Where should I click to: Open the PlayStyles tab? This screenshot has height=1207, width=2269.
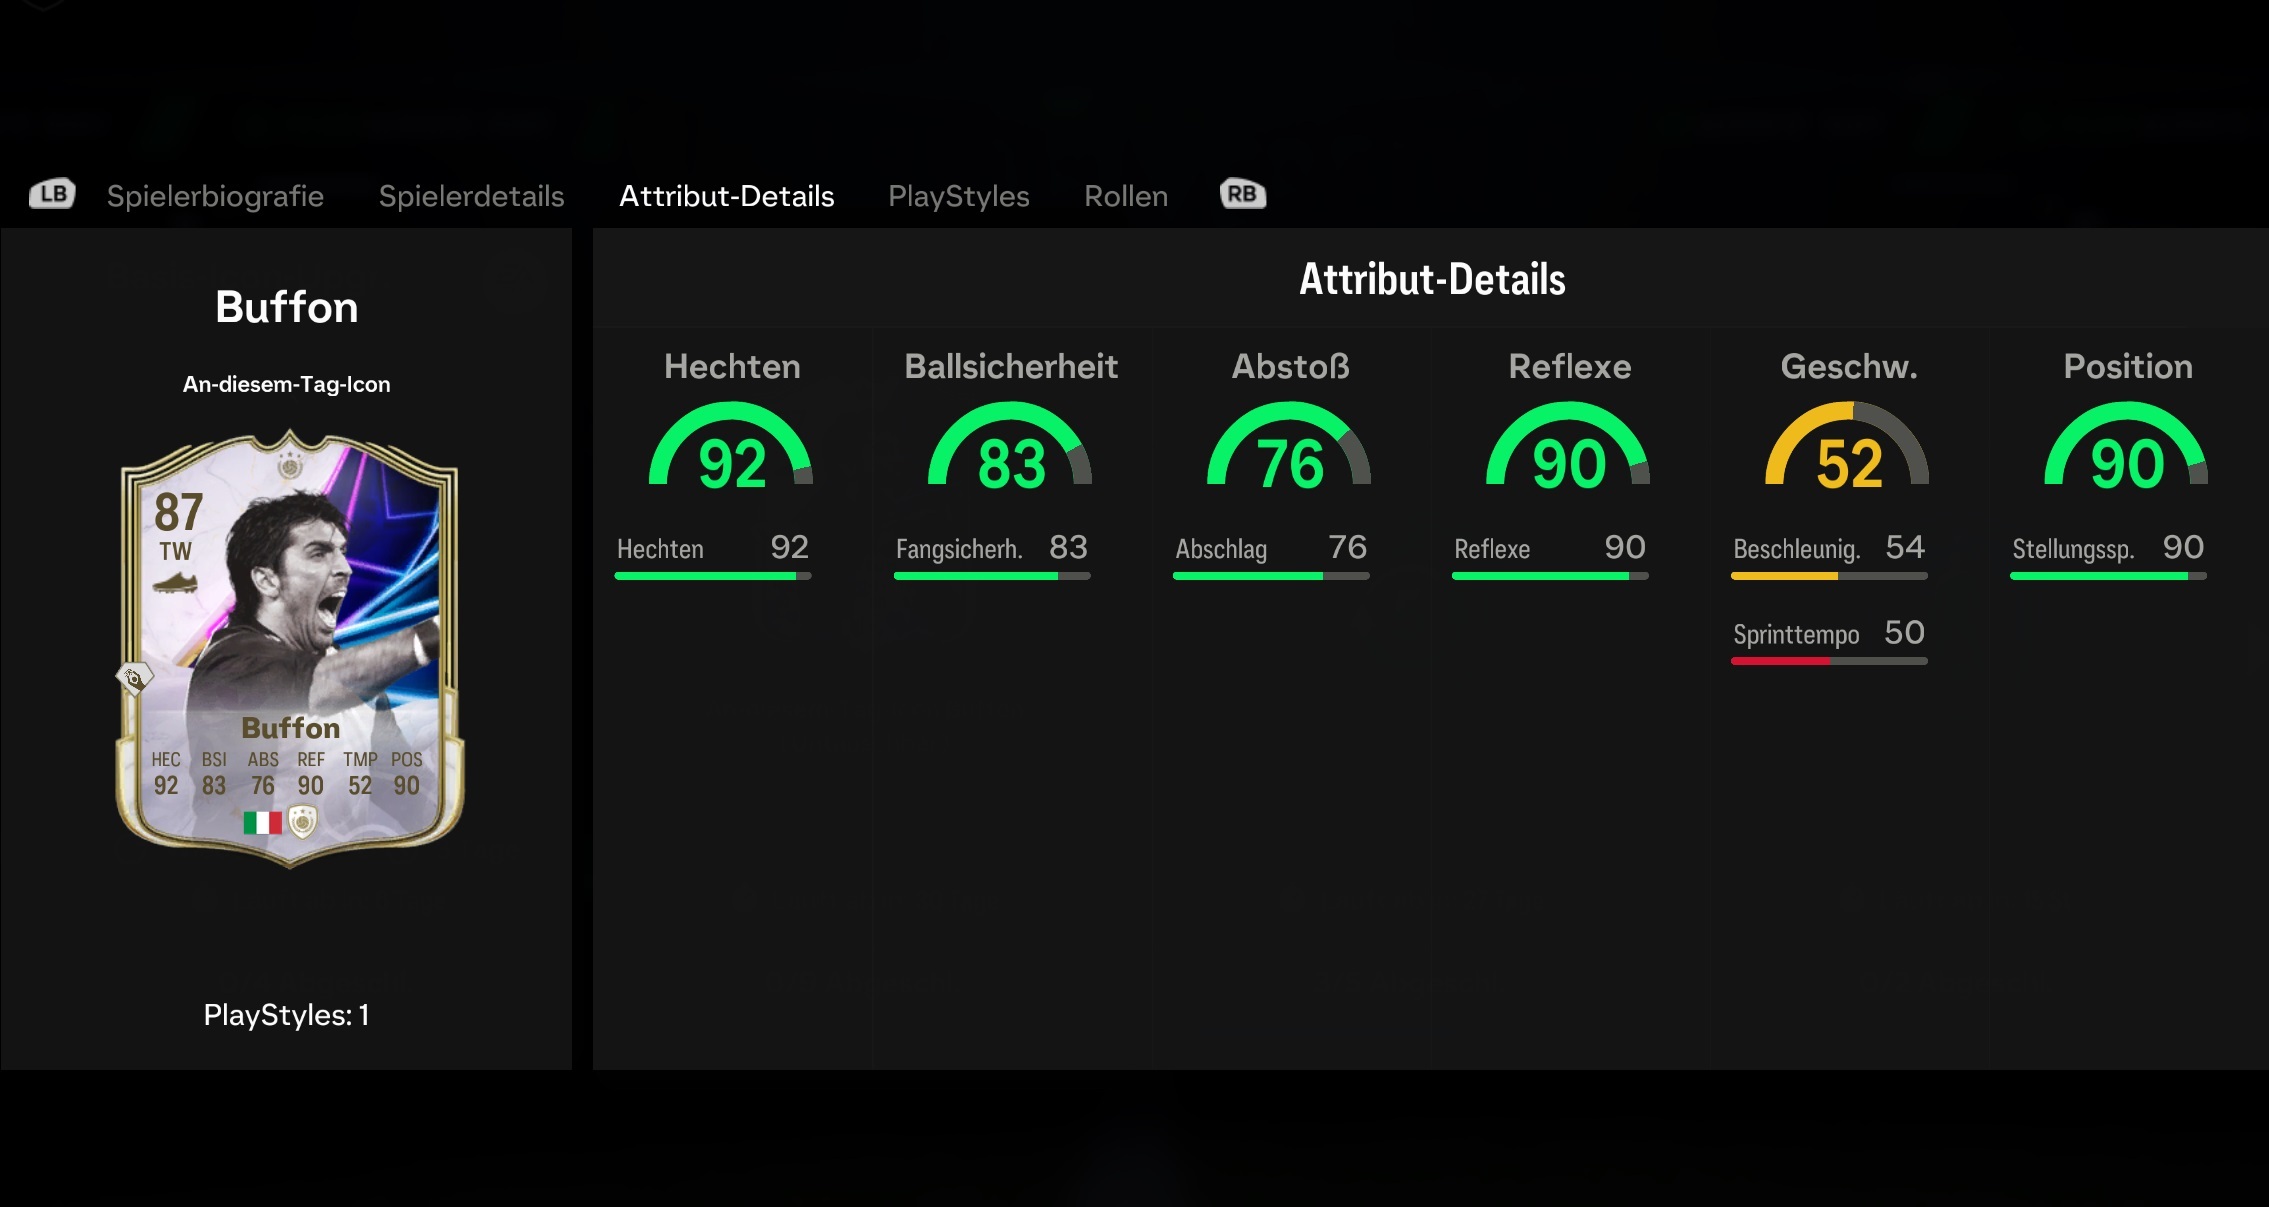coord(959,196)
